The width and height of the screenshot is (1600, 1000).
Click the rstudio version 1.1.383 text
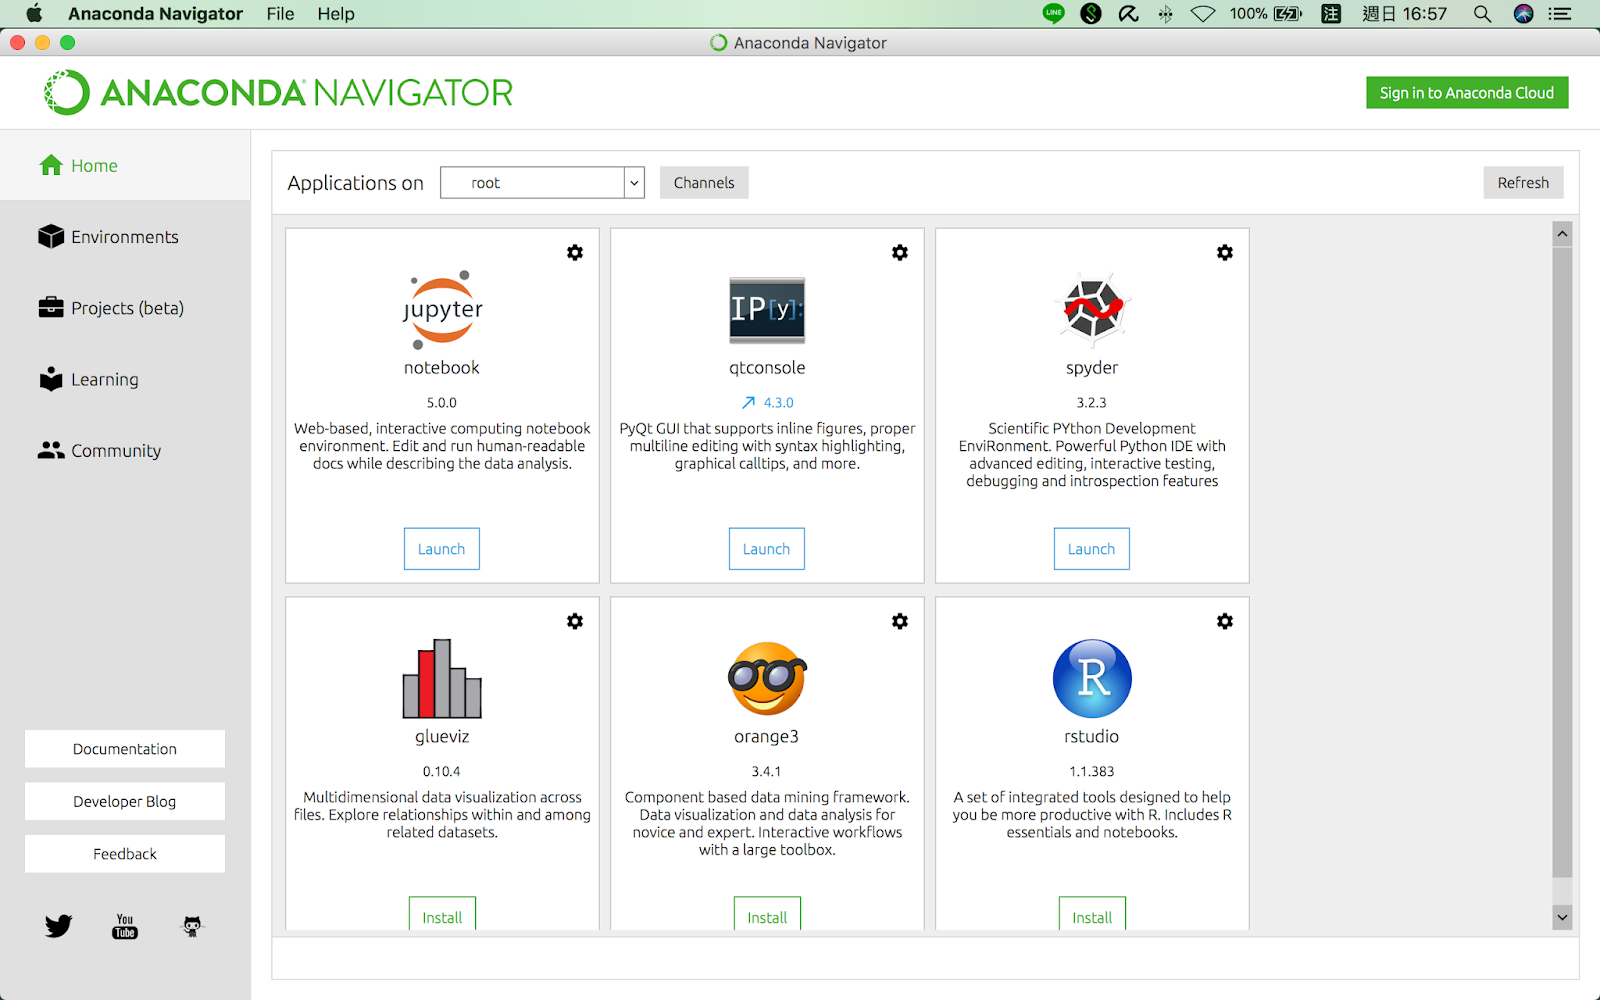1092,772
